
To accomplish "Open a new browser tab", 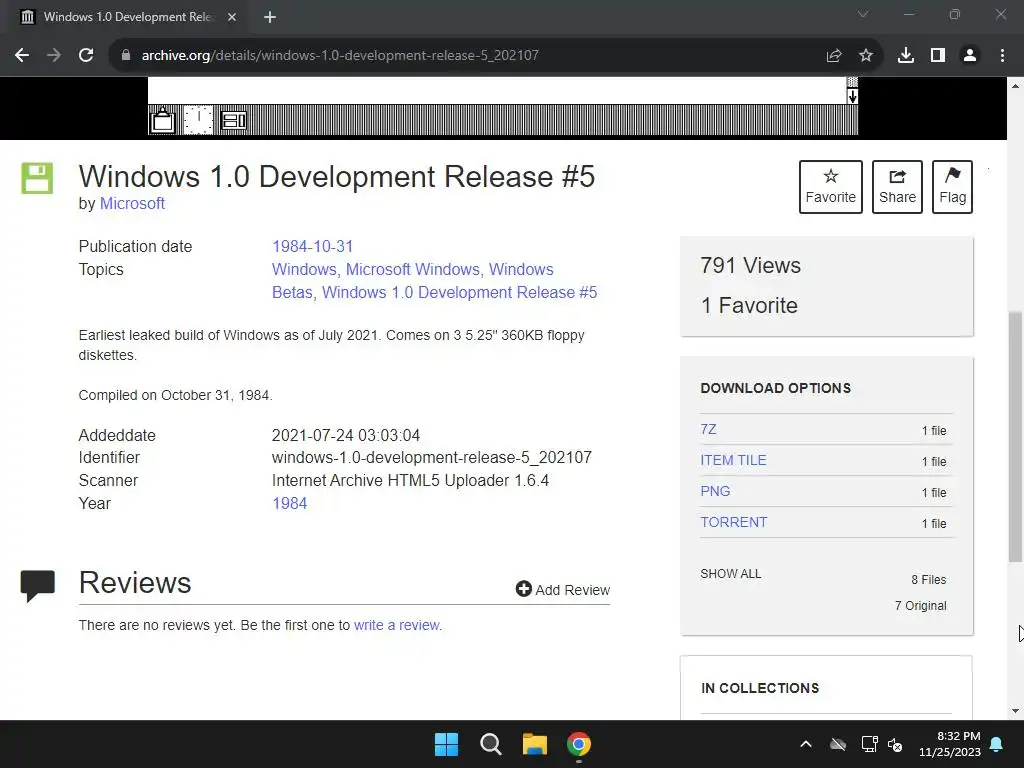I will (270, 17).
